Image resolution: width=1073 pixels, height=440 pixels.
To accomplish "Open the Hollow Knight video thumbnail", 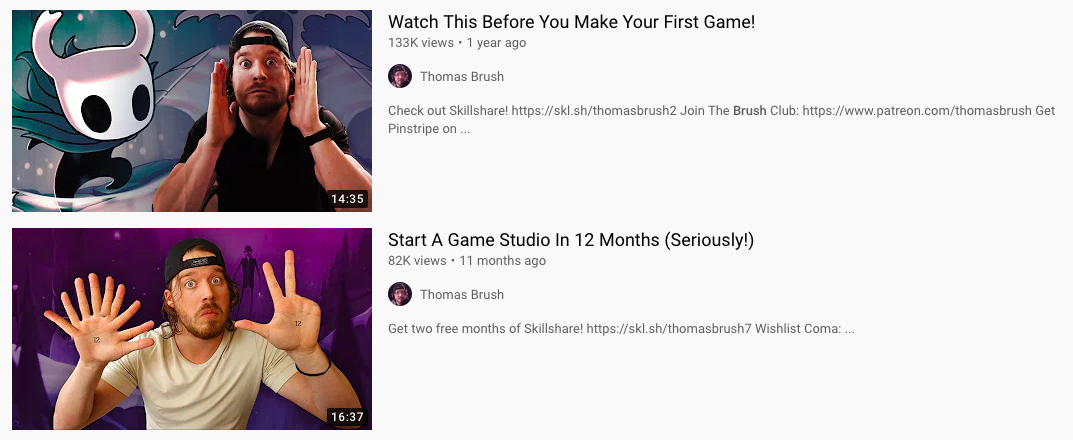I will tap(192, 111).
